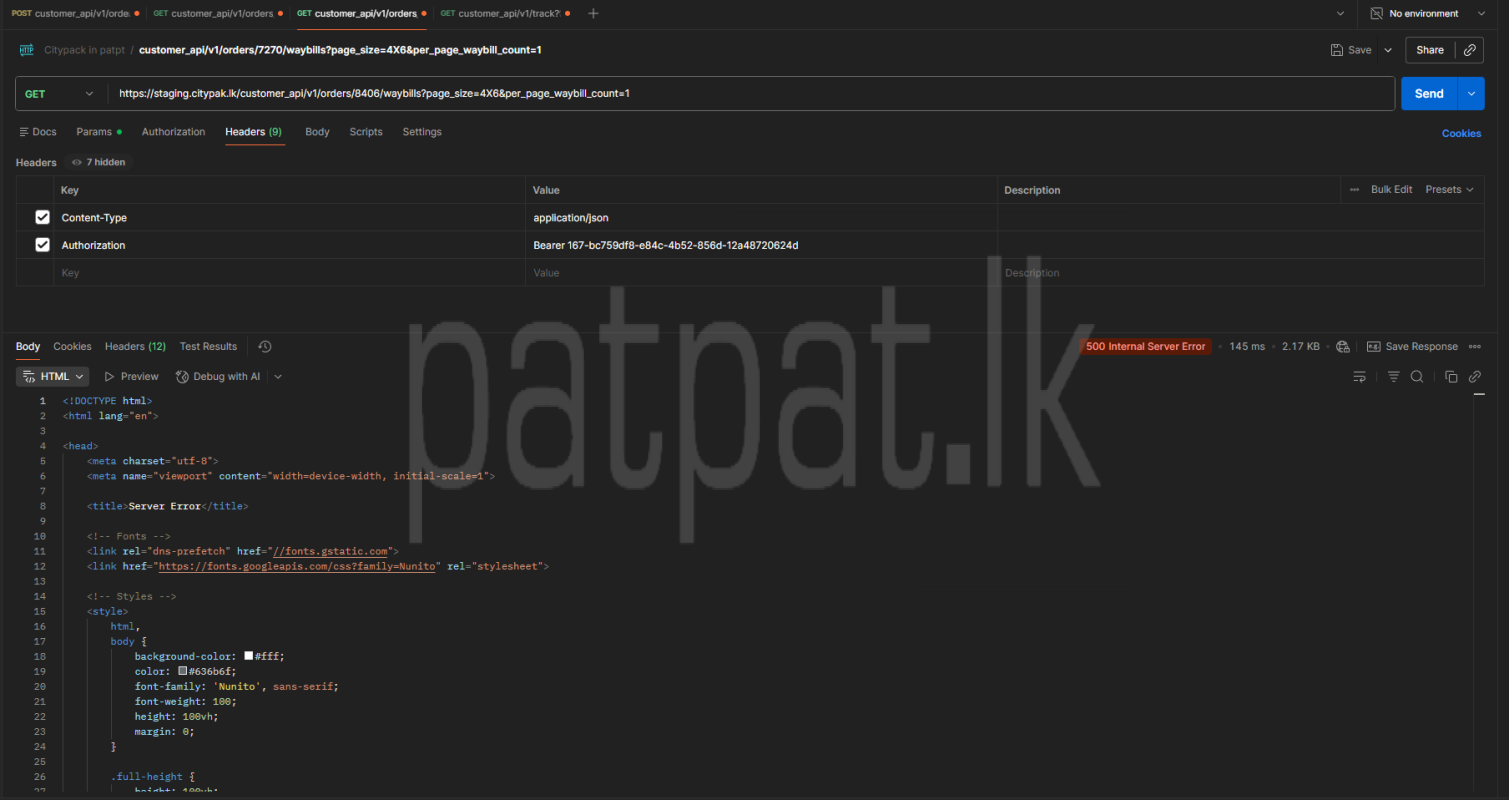Show the 7 hidden headers

[x=98, y=162]
